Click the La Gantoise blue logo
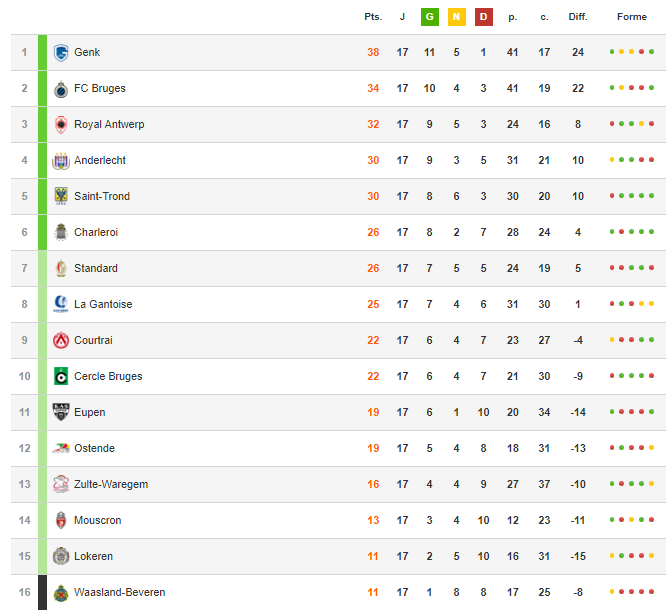 (61, 304)
